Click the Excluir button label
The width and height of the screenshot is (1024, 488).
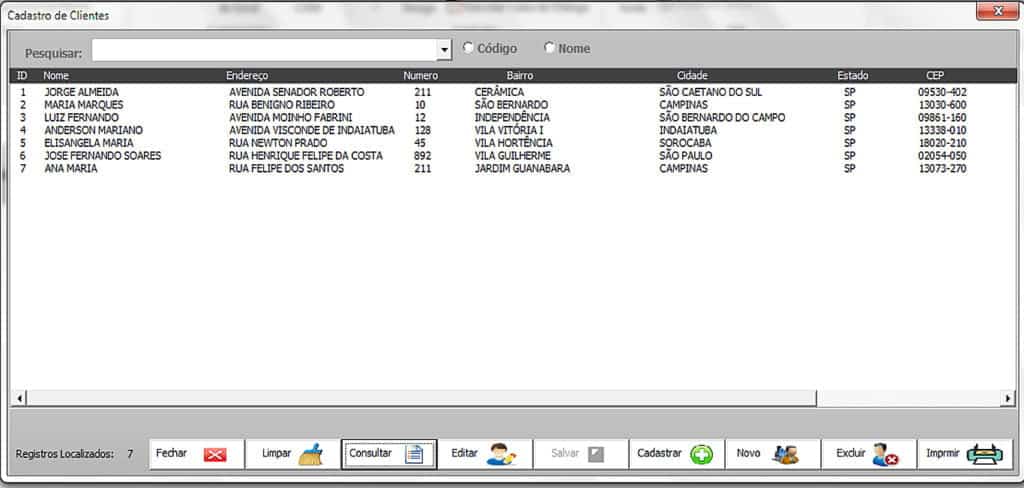pyautogui.click(x=850, y=453)
